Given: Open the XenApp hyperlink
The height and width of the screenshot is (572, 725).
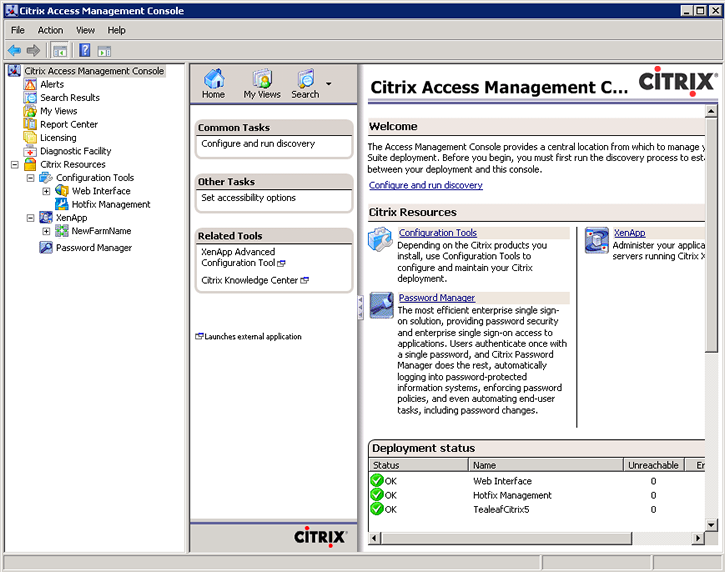Looking at the screenshot, I should coord(629,233).
